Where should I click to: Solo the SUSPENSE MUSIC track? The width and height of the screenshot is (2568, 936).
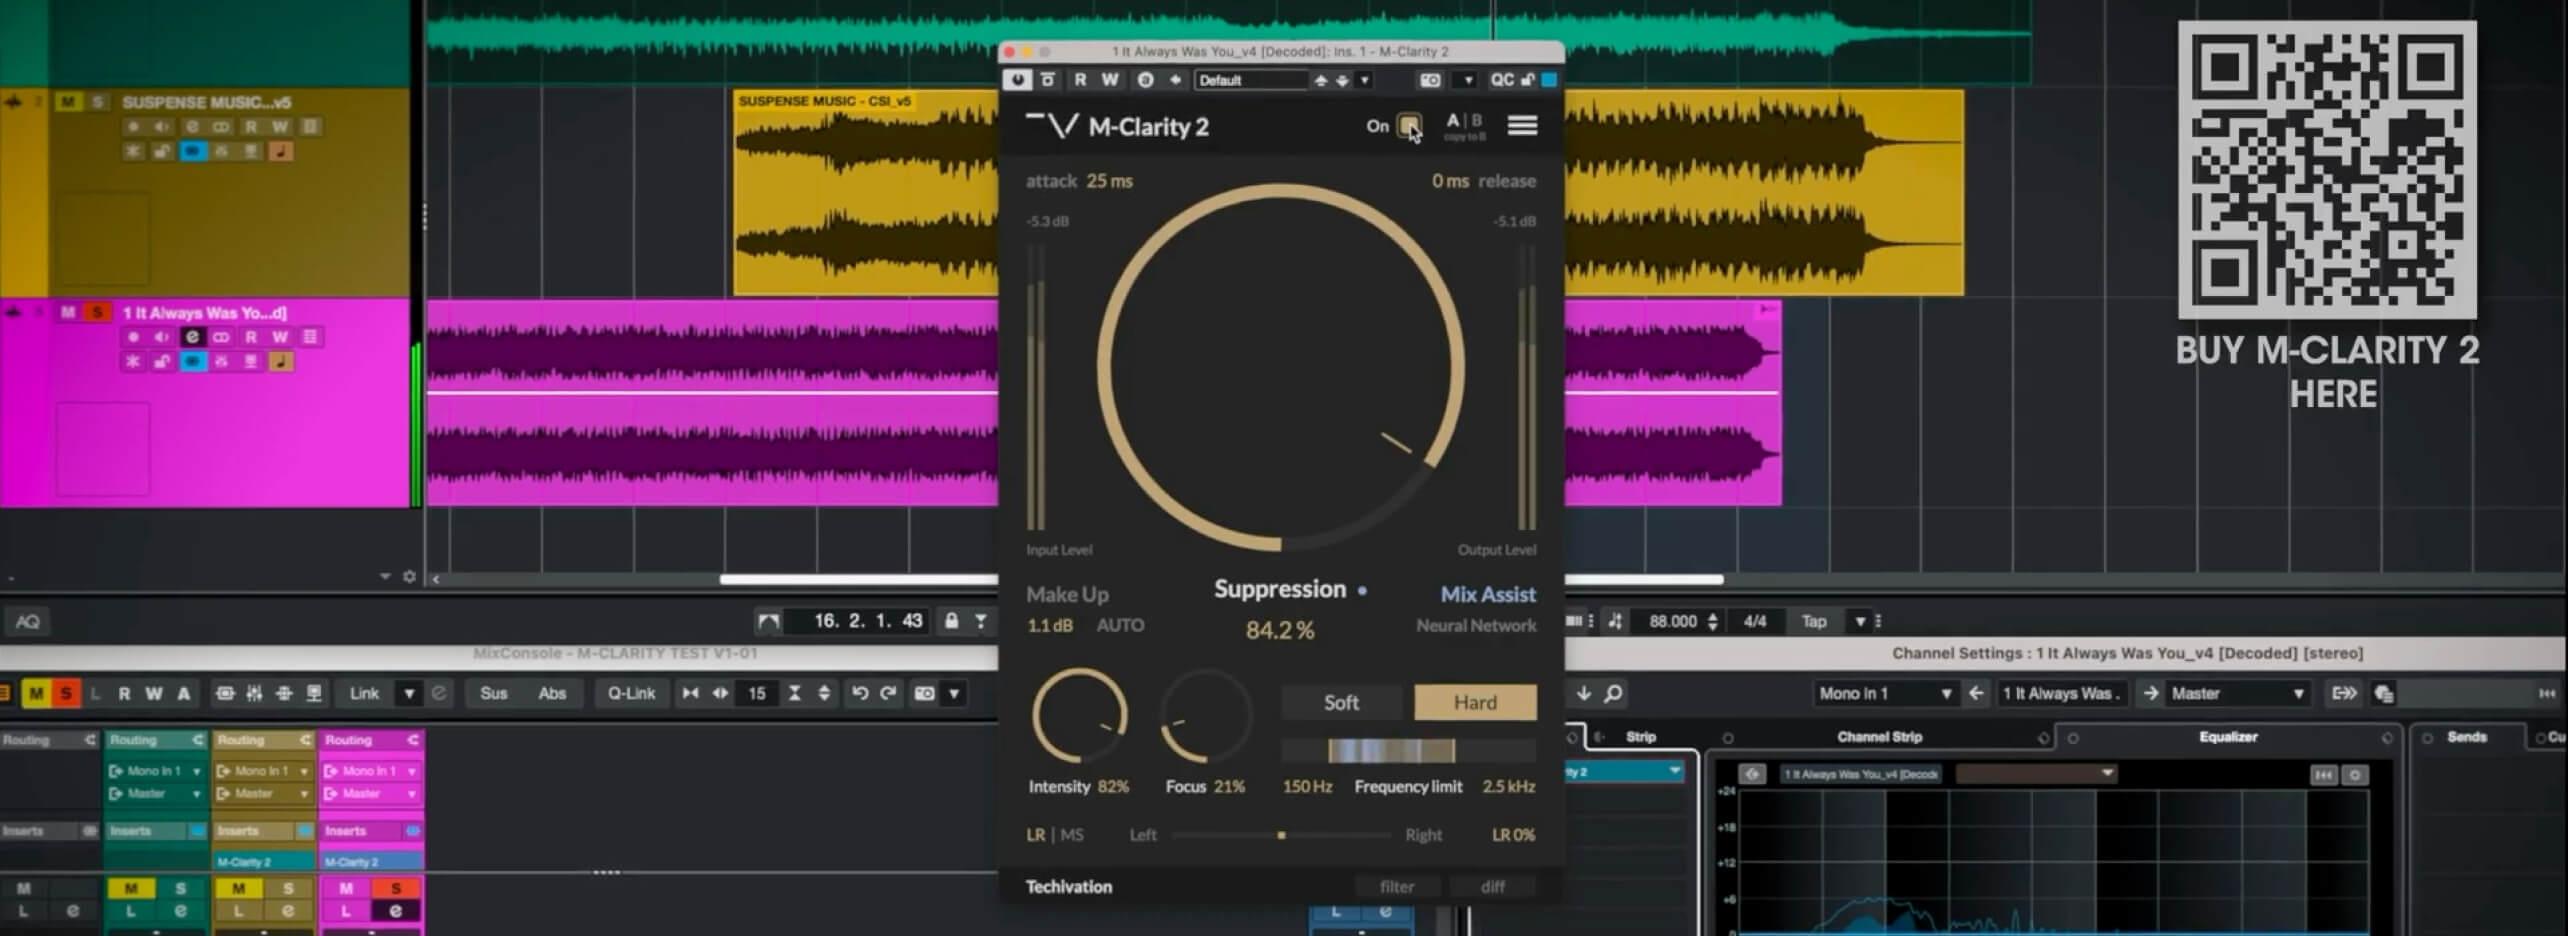(97, 102)
